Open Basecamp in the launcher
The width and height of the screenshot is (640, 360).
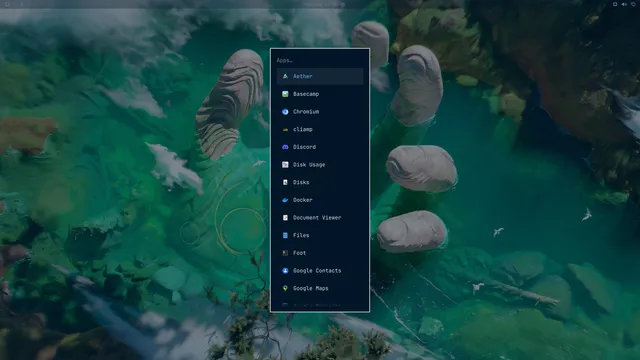(320, 94)
